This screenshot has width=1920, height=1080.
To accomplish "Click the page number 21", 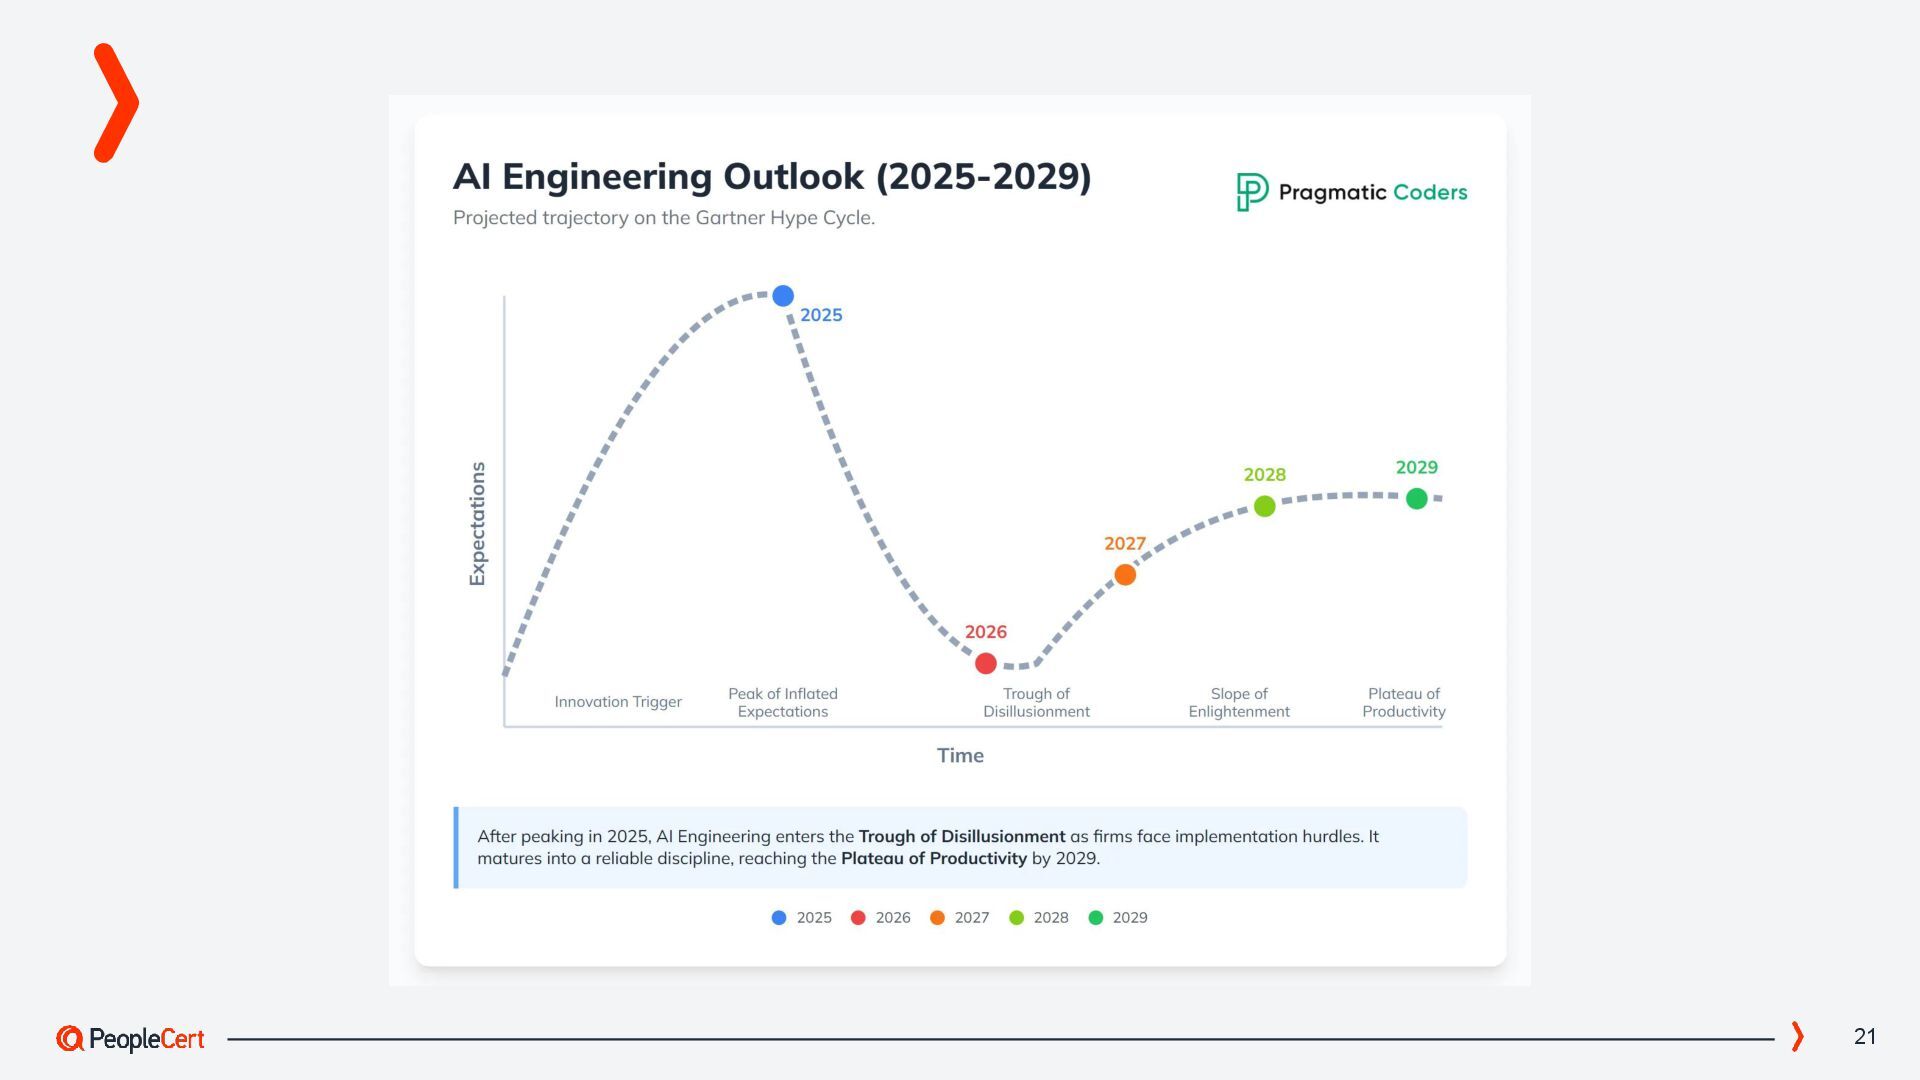I will [1864, 1036].
